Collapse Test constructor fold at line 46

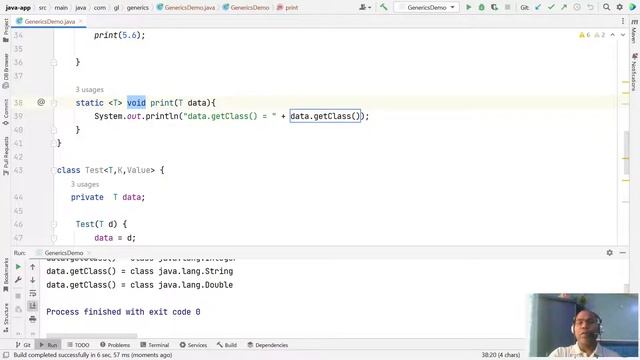click(x=54, y=224)
